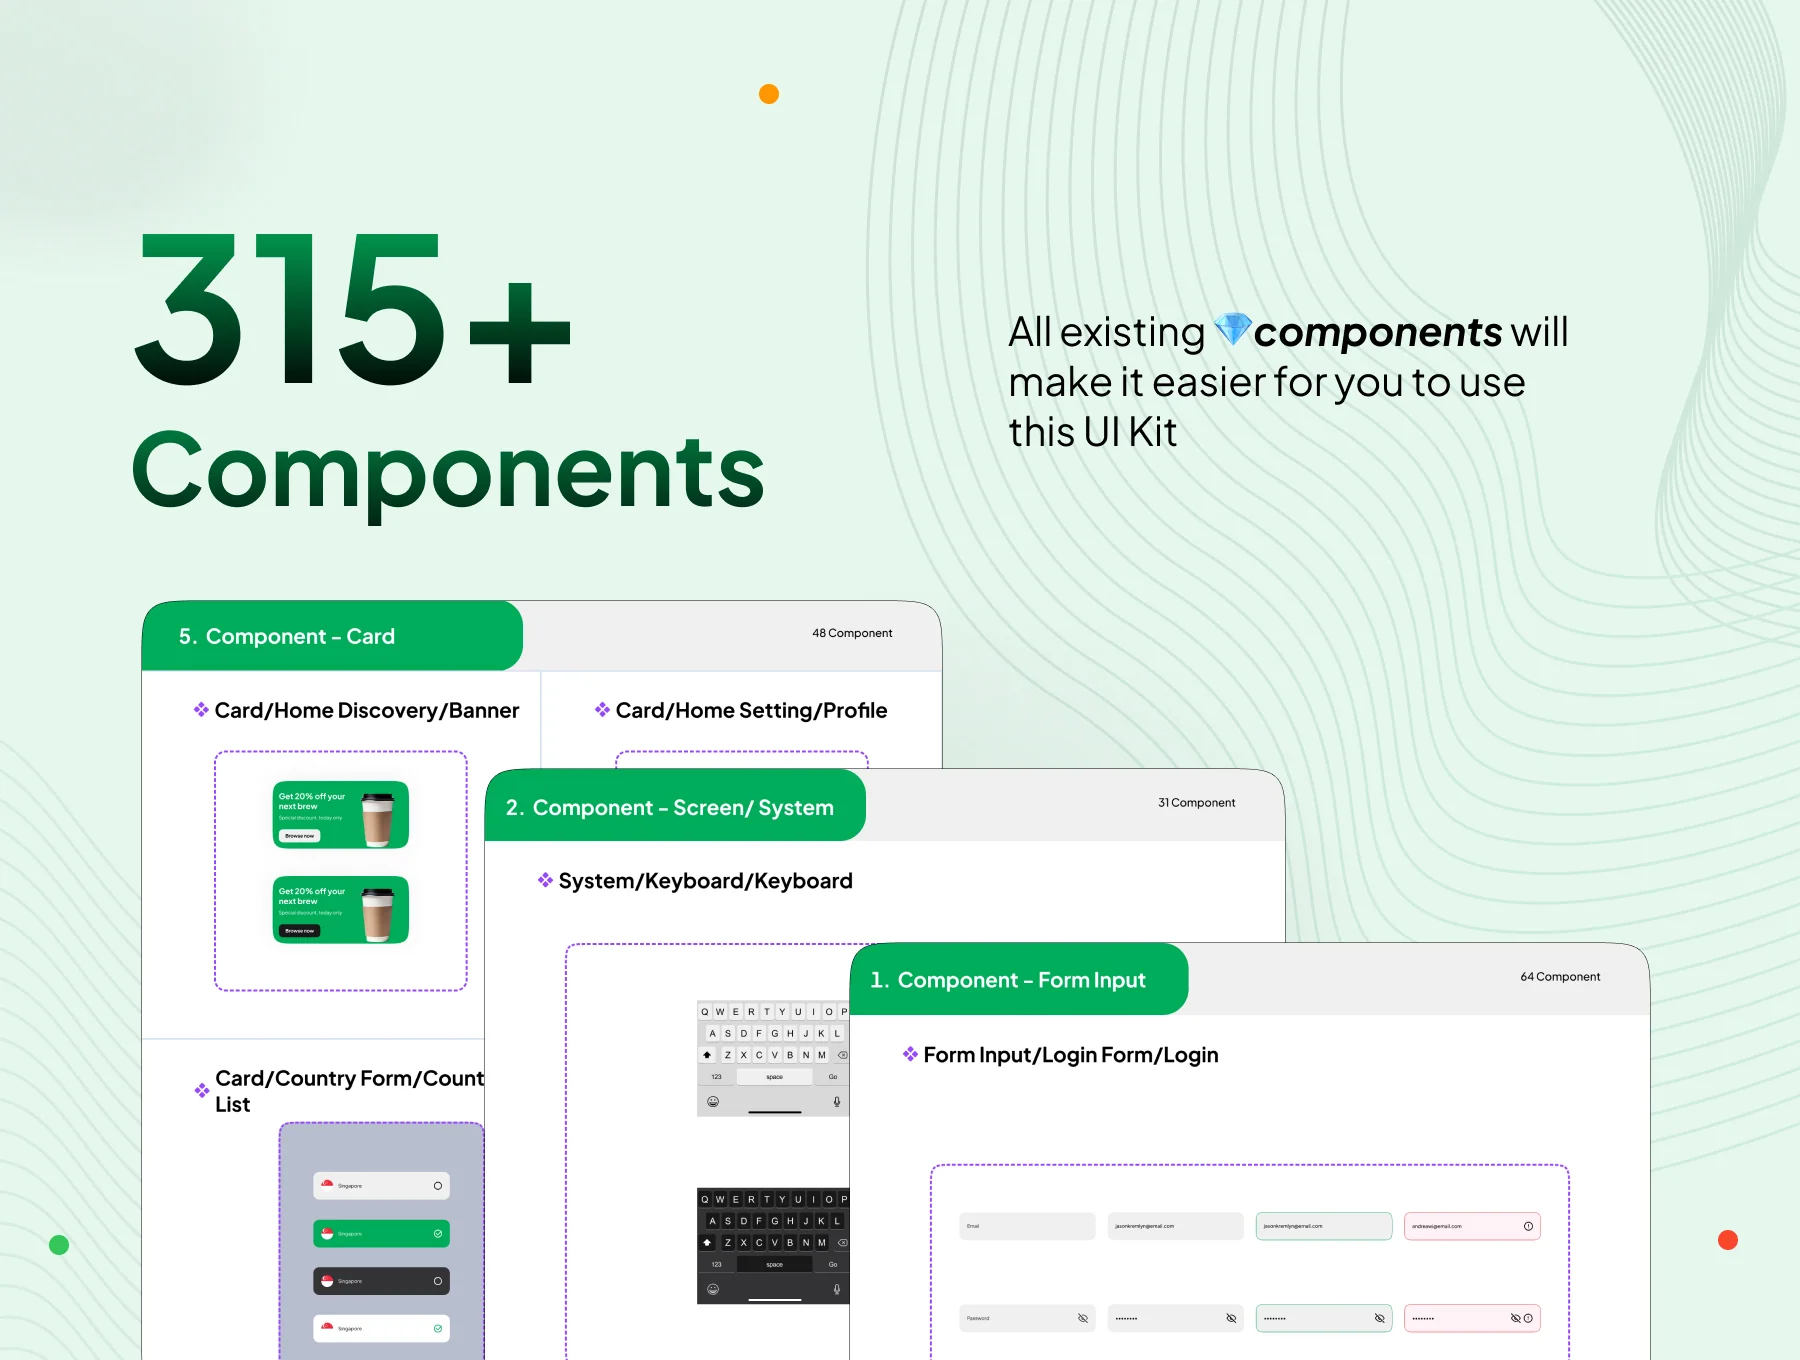1800x1360 pixels.
Task: Tap the space bar on the light keyboard
Action: tap(775, 1077)
